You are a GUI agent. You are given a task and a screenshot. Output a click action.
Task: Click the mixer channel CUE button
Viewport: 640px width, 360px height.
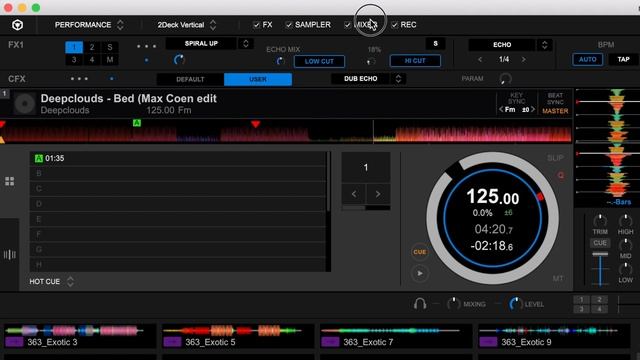click(x=600, y=243)
